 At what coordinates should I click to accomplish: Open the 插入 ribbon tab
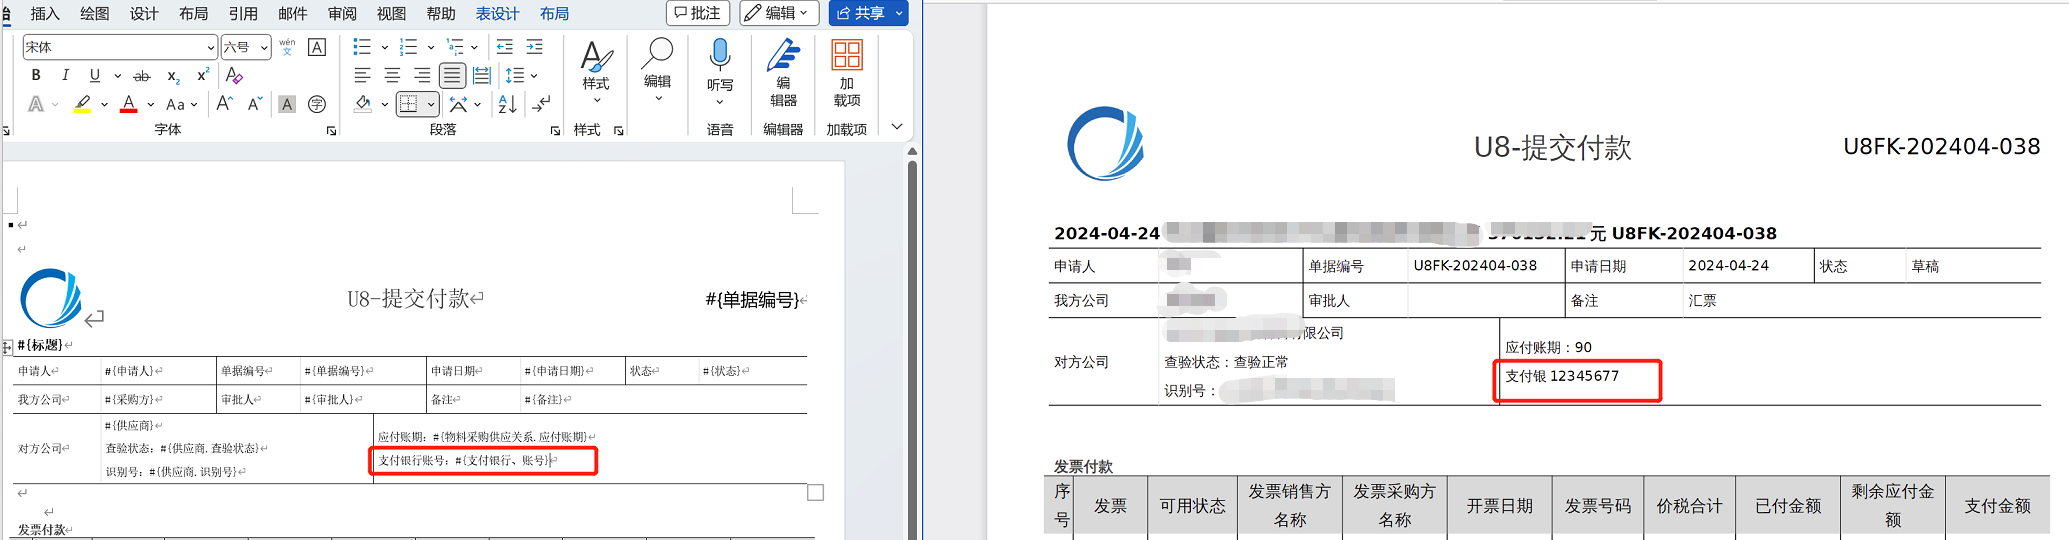click(45, 13)
